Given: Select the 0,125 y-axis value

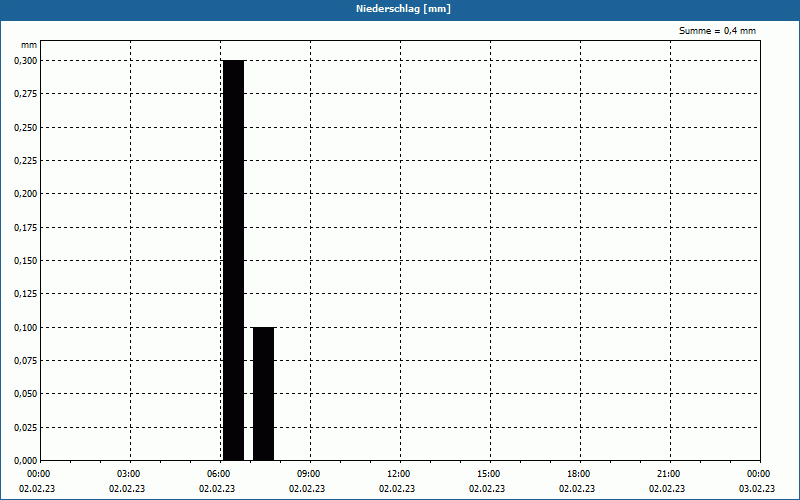Looking at the screenshot, I should point(25,294).
